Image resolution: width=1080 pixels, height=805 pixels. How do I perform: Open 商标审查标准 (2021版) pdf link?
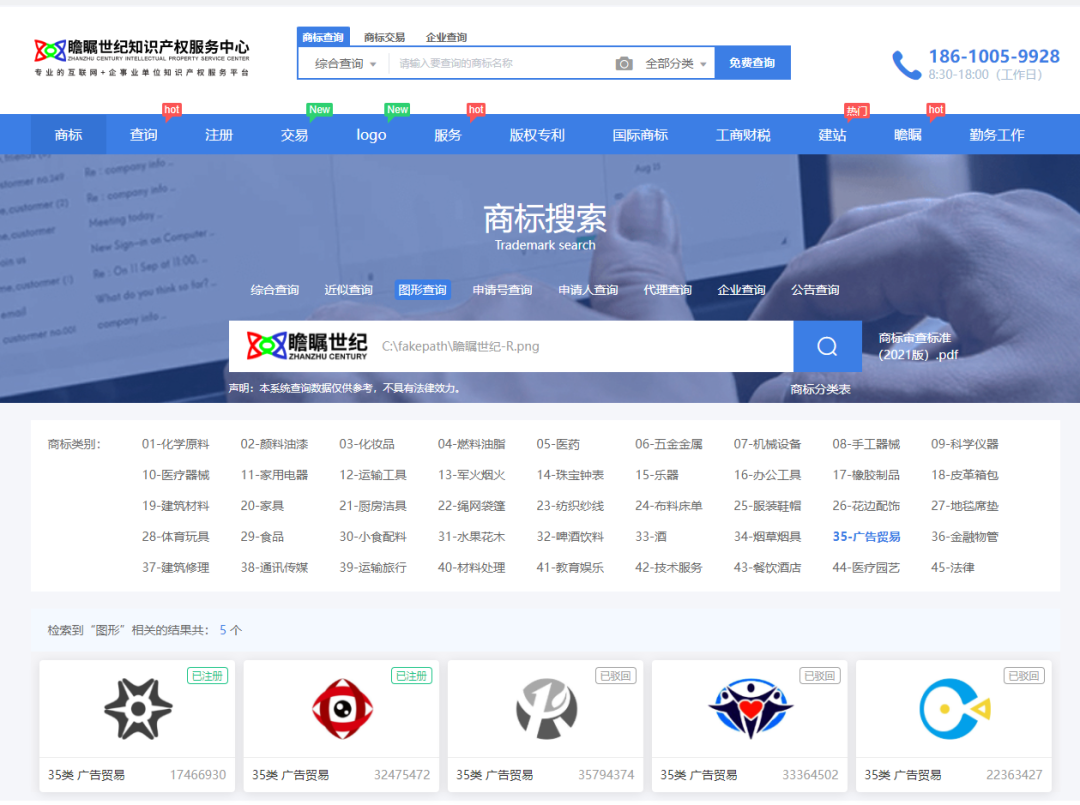click(918, 346)
